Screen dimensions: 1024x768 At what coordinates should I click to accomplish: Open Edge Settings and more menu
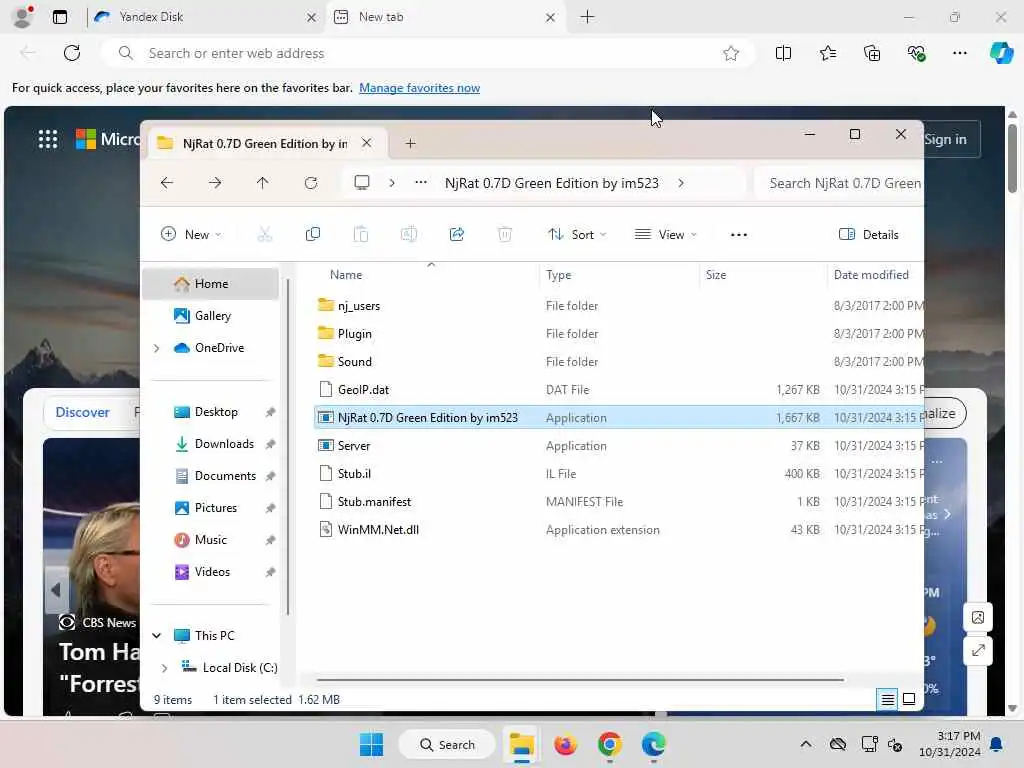959,54
